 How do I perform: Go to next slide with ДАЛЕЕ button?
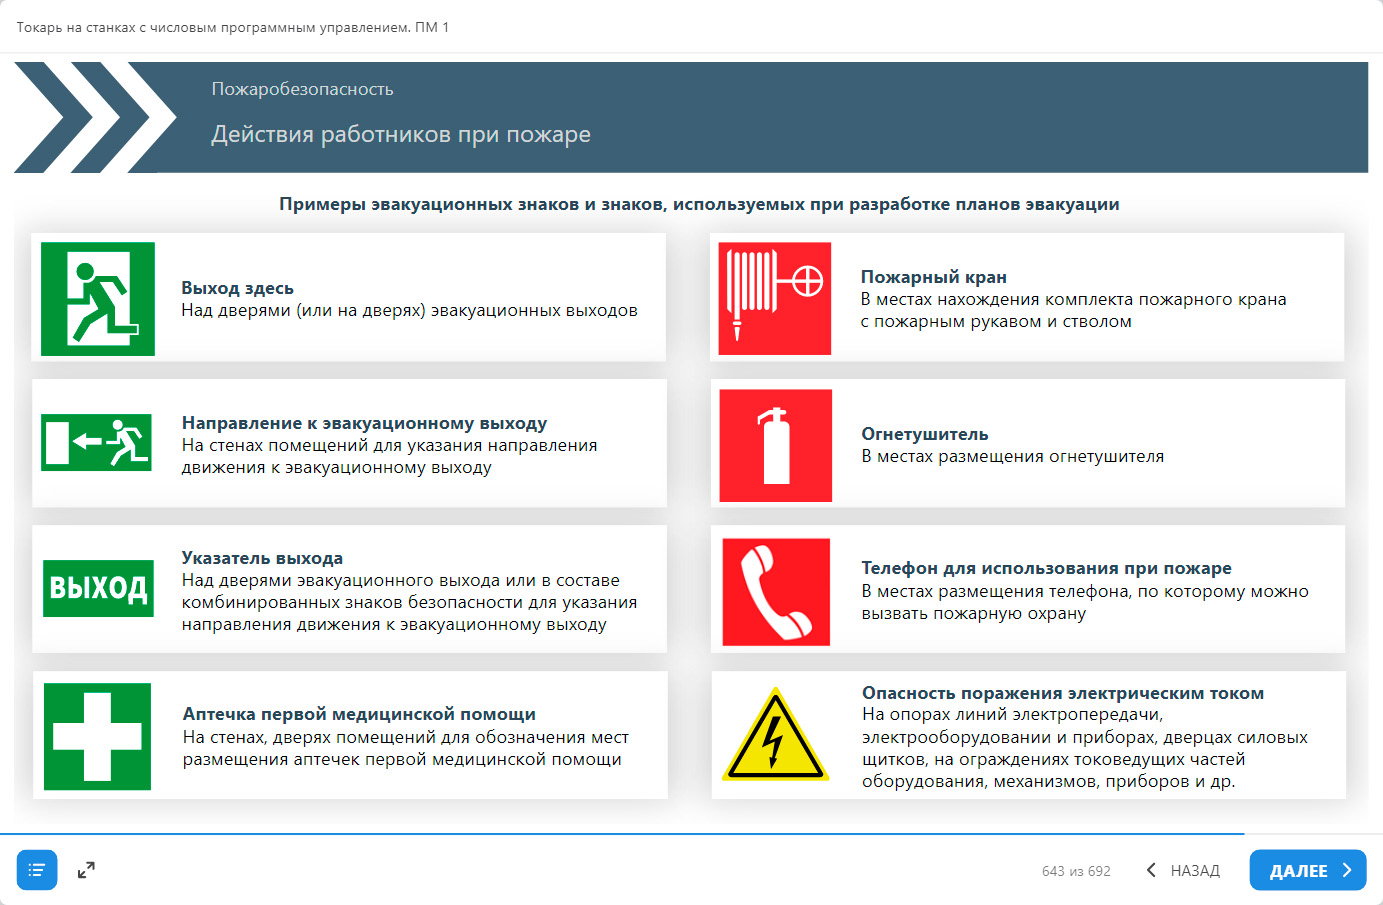point(1307,870)
